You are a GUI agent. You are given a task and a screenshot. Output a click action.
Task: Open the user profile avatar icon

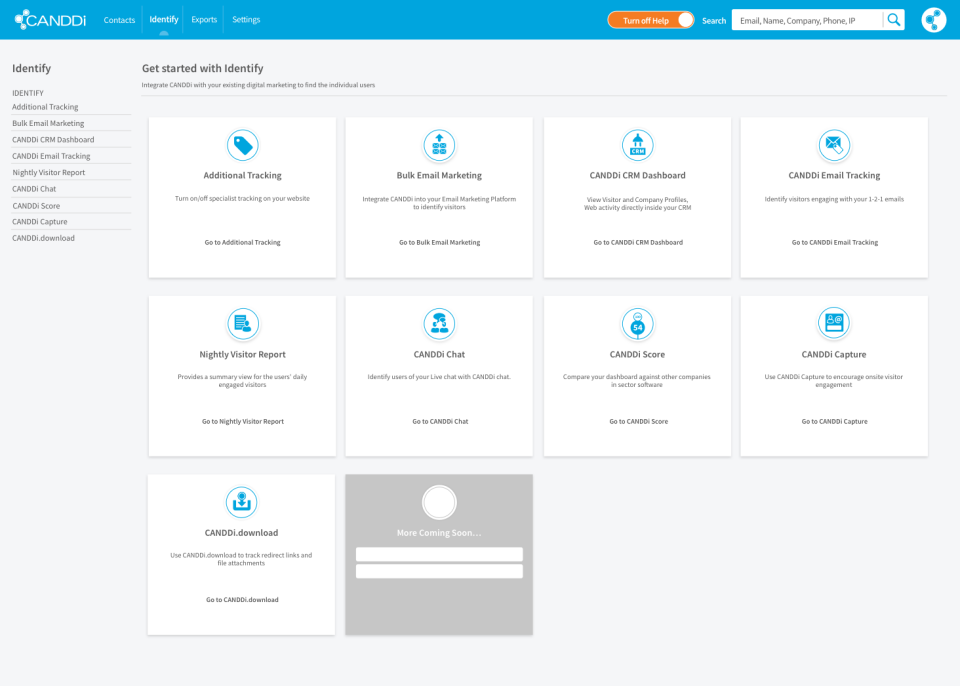(934, 20)
